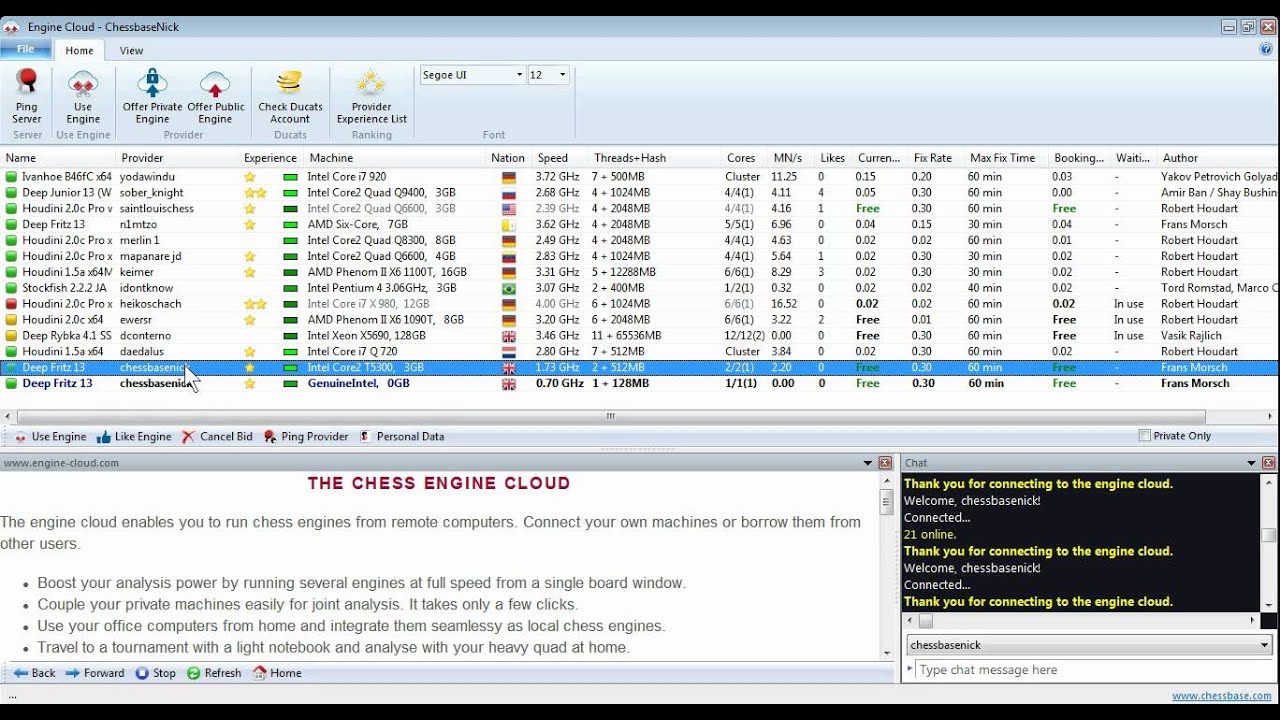
Task: Select Offer Public Engine icon
Action: [x=215, y=96]
